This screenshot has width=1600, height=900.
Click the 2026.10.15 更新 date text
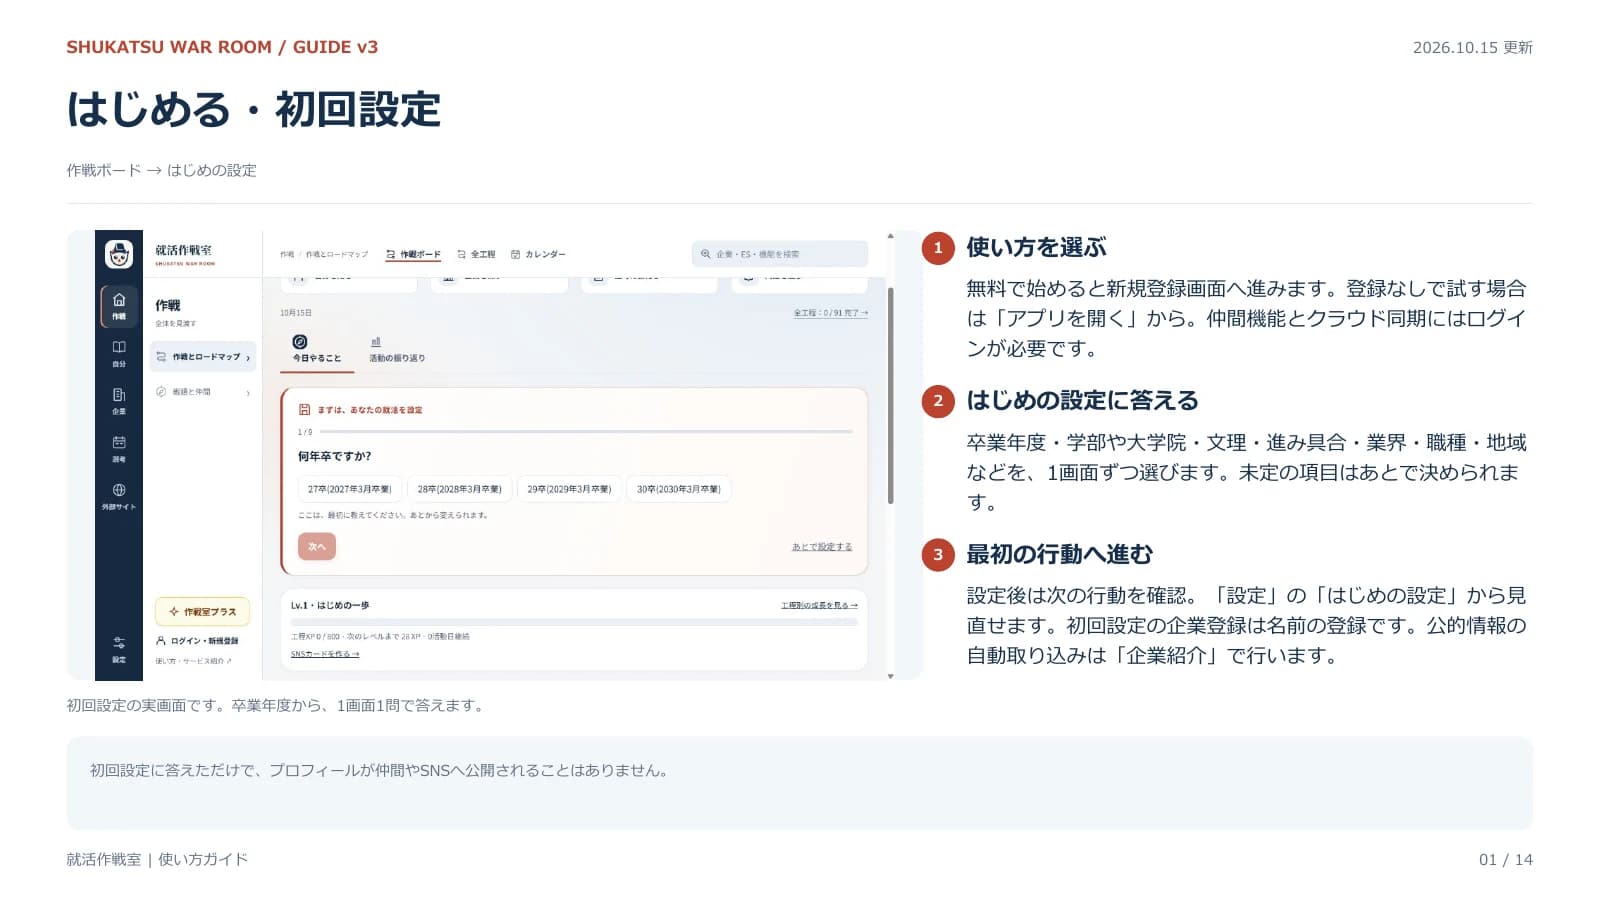pos(1472,47)
